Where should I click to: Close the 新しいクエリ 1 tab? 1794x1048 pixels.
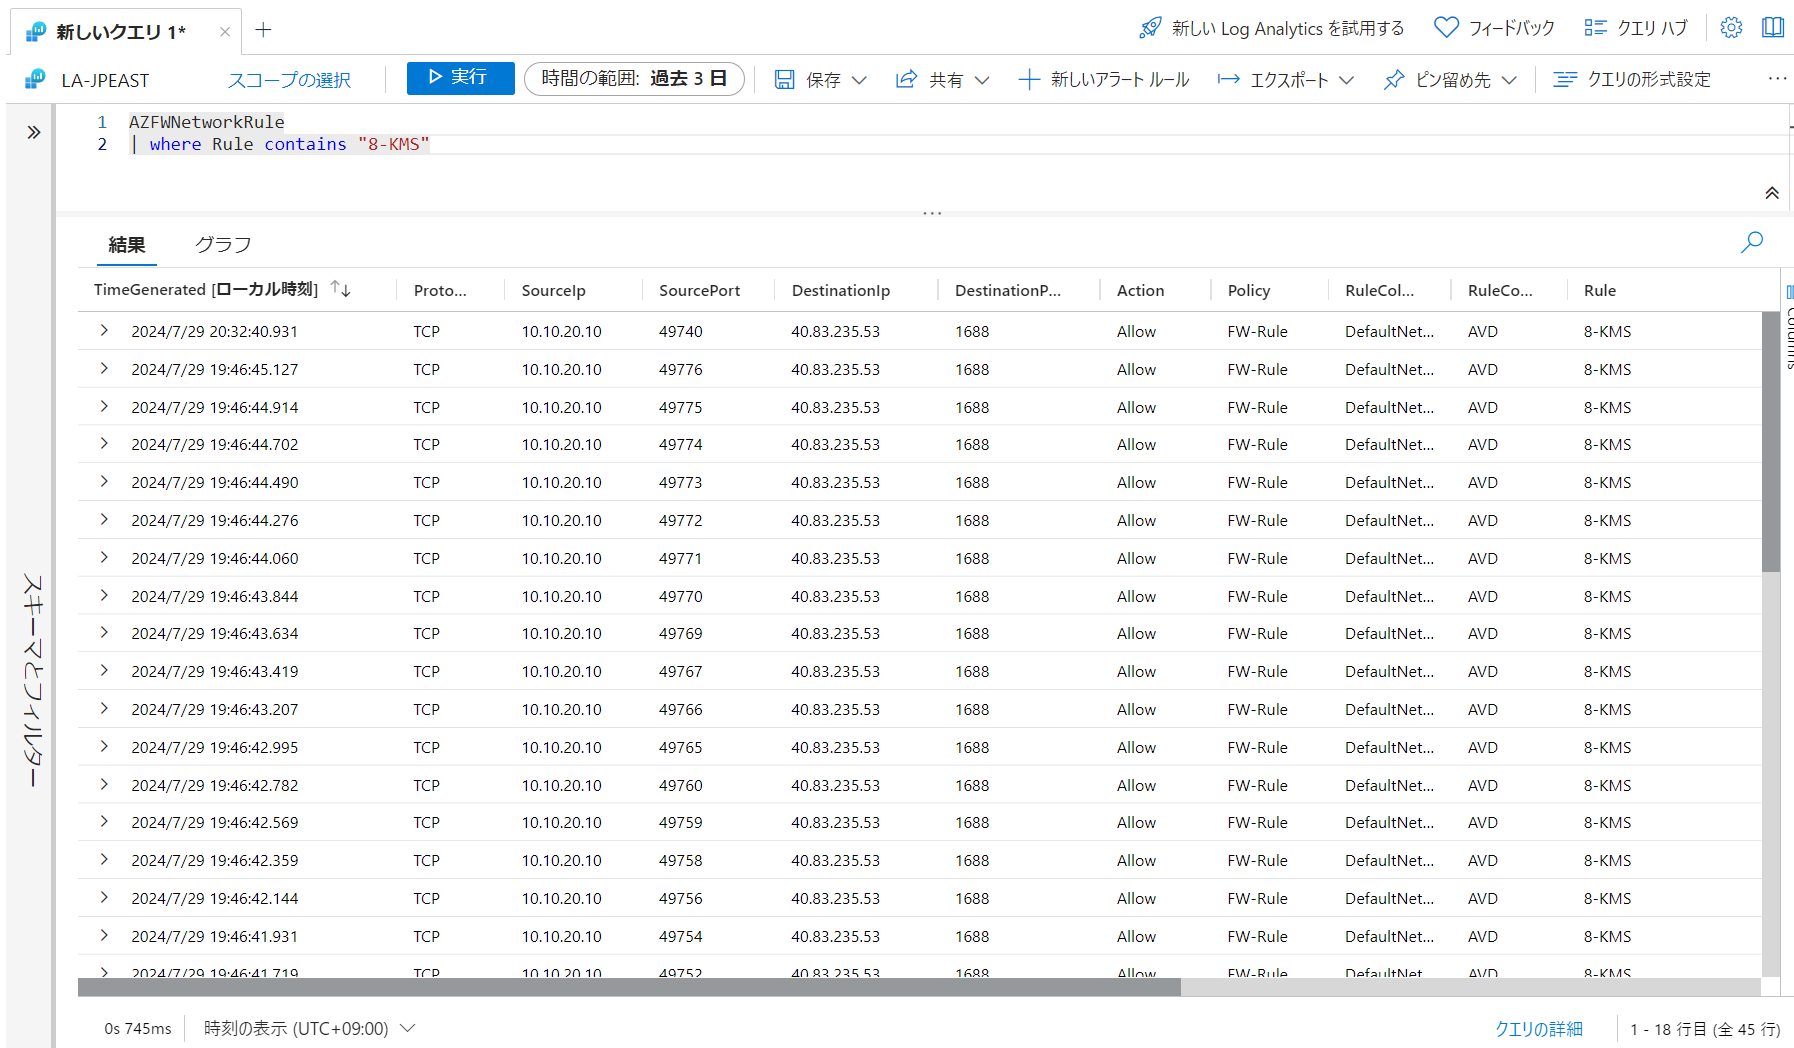(x=225, y=32)
